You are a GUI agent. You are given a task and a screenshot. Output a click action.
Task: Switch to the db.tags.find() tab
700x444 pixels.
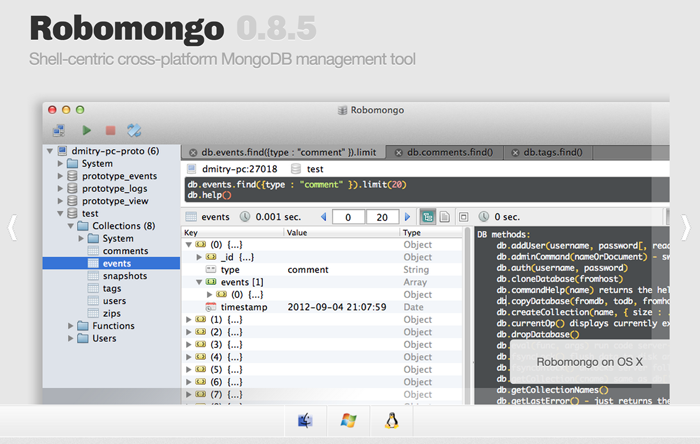point(553,152)
